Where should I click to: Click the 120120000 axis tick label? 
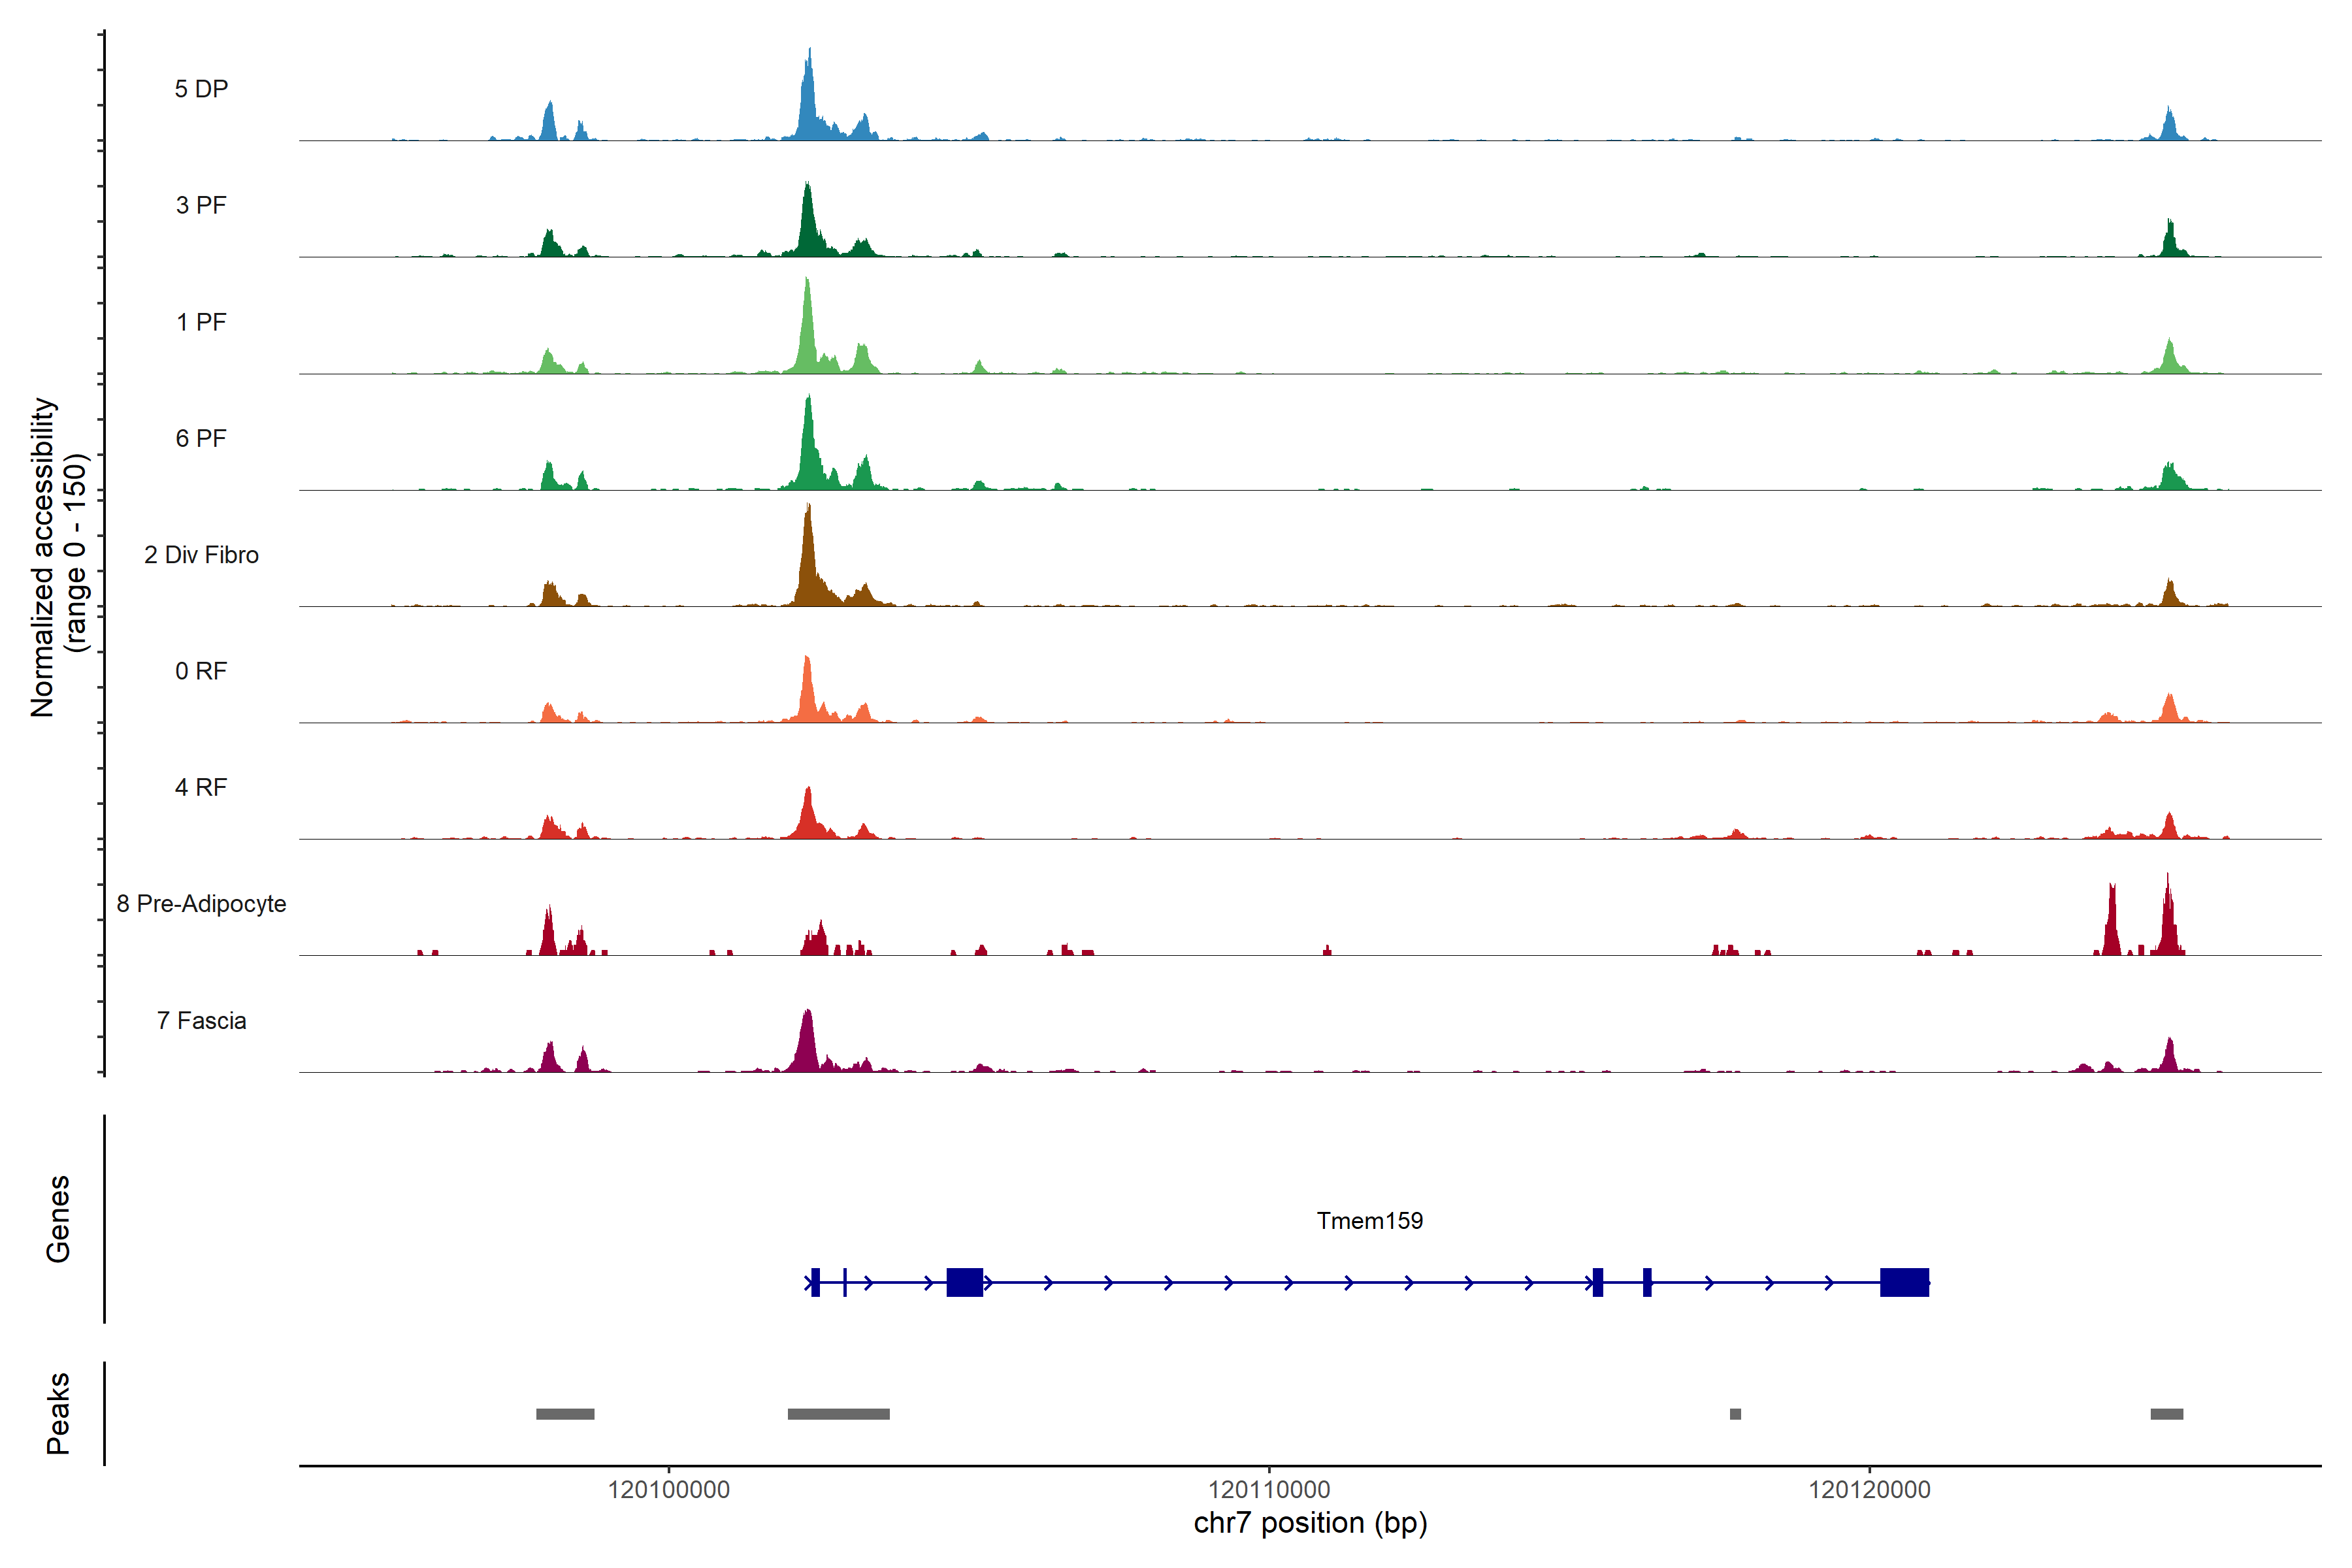pyautogui.click(x=1869, y=1490)
